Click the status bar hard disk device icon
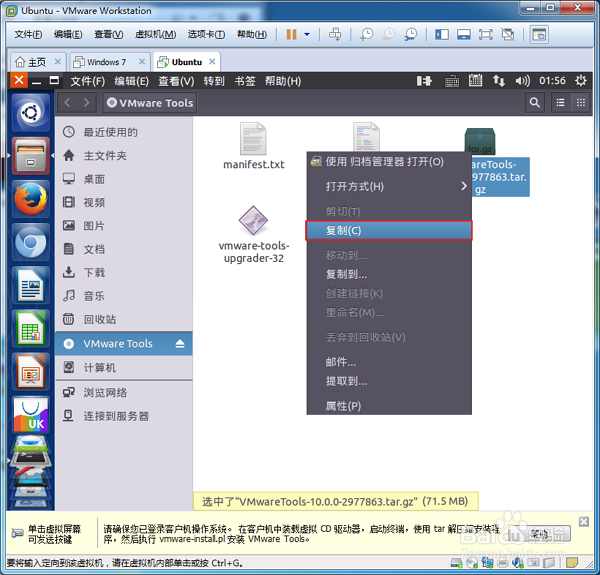 coord(457,562)
